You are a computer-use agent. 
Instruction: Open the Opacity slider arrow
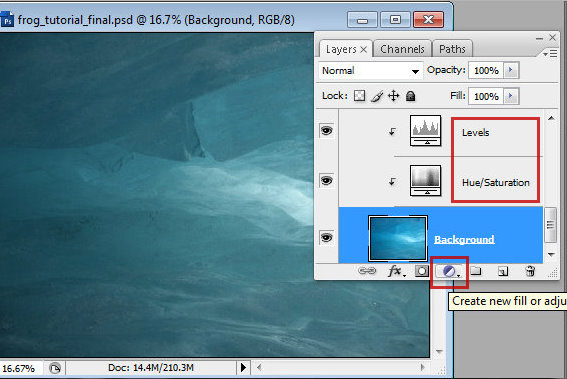tap(511, 70)
